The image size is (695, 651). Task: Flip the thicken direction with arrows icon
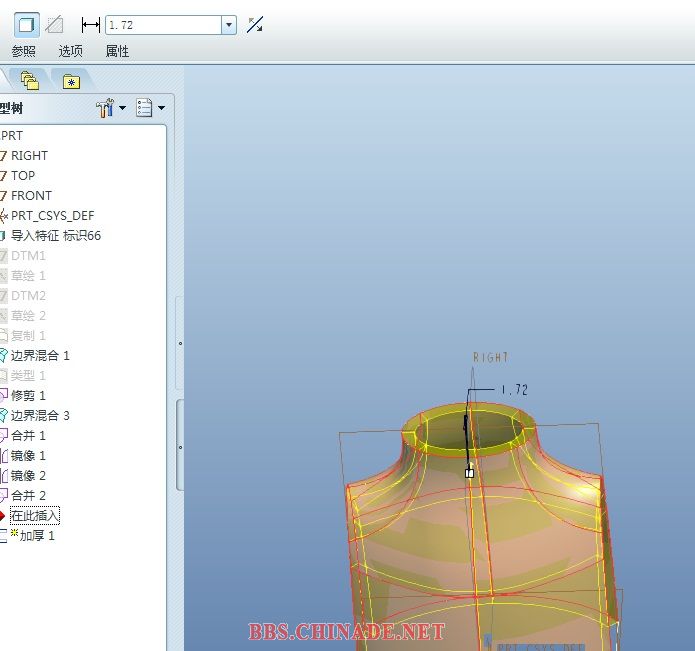pyautogui.click(x=255, y=24)
